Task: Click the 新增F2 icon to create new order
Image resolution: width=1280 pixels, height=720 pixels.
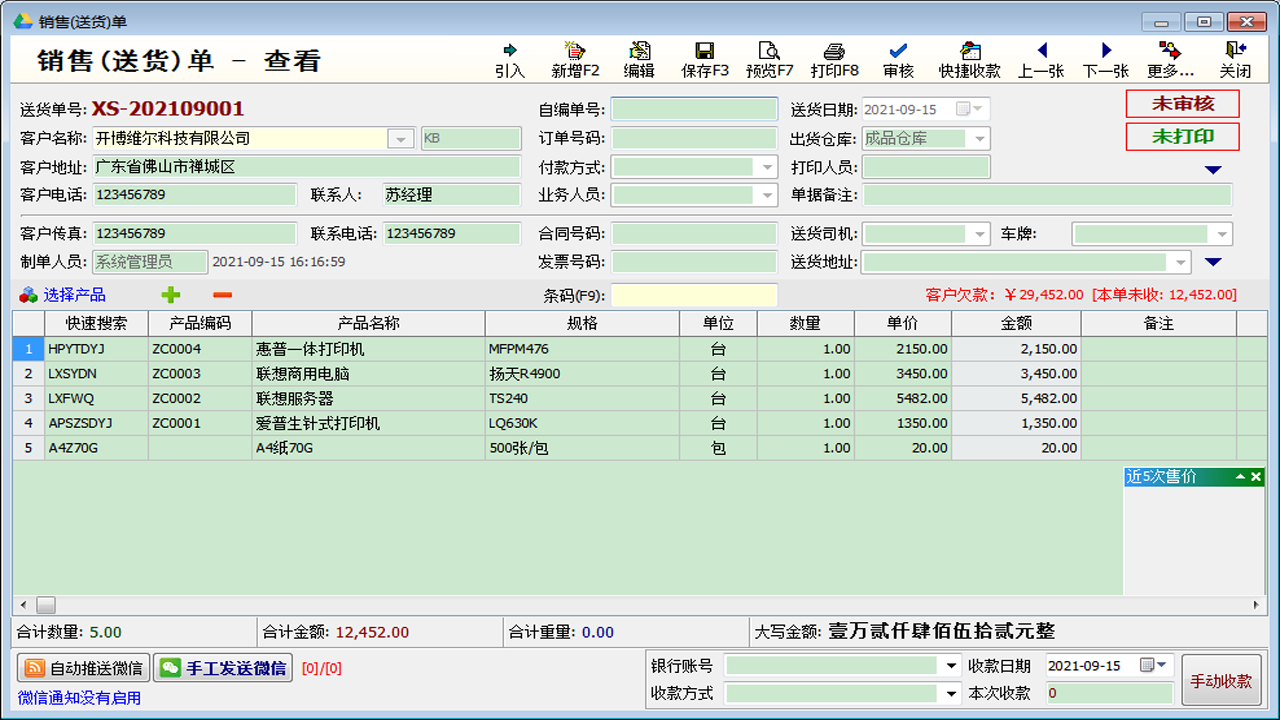Action: [575, 57]
